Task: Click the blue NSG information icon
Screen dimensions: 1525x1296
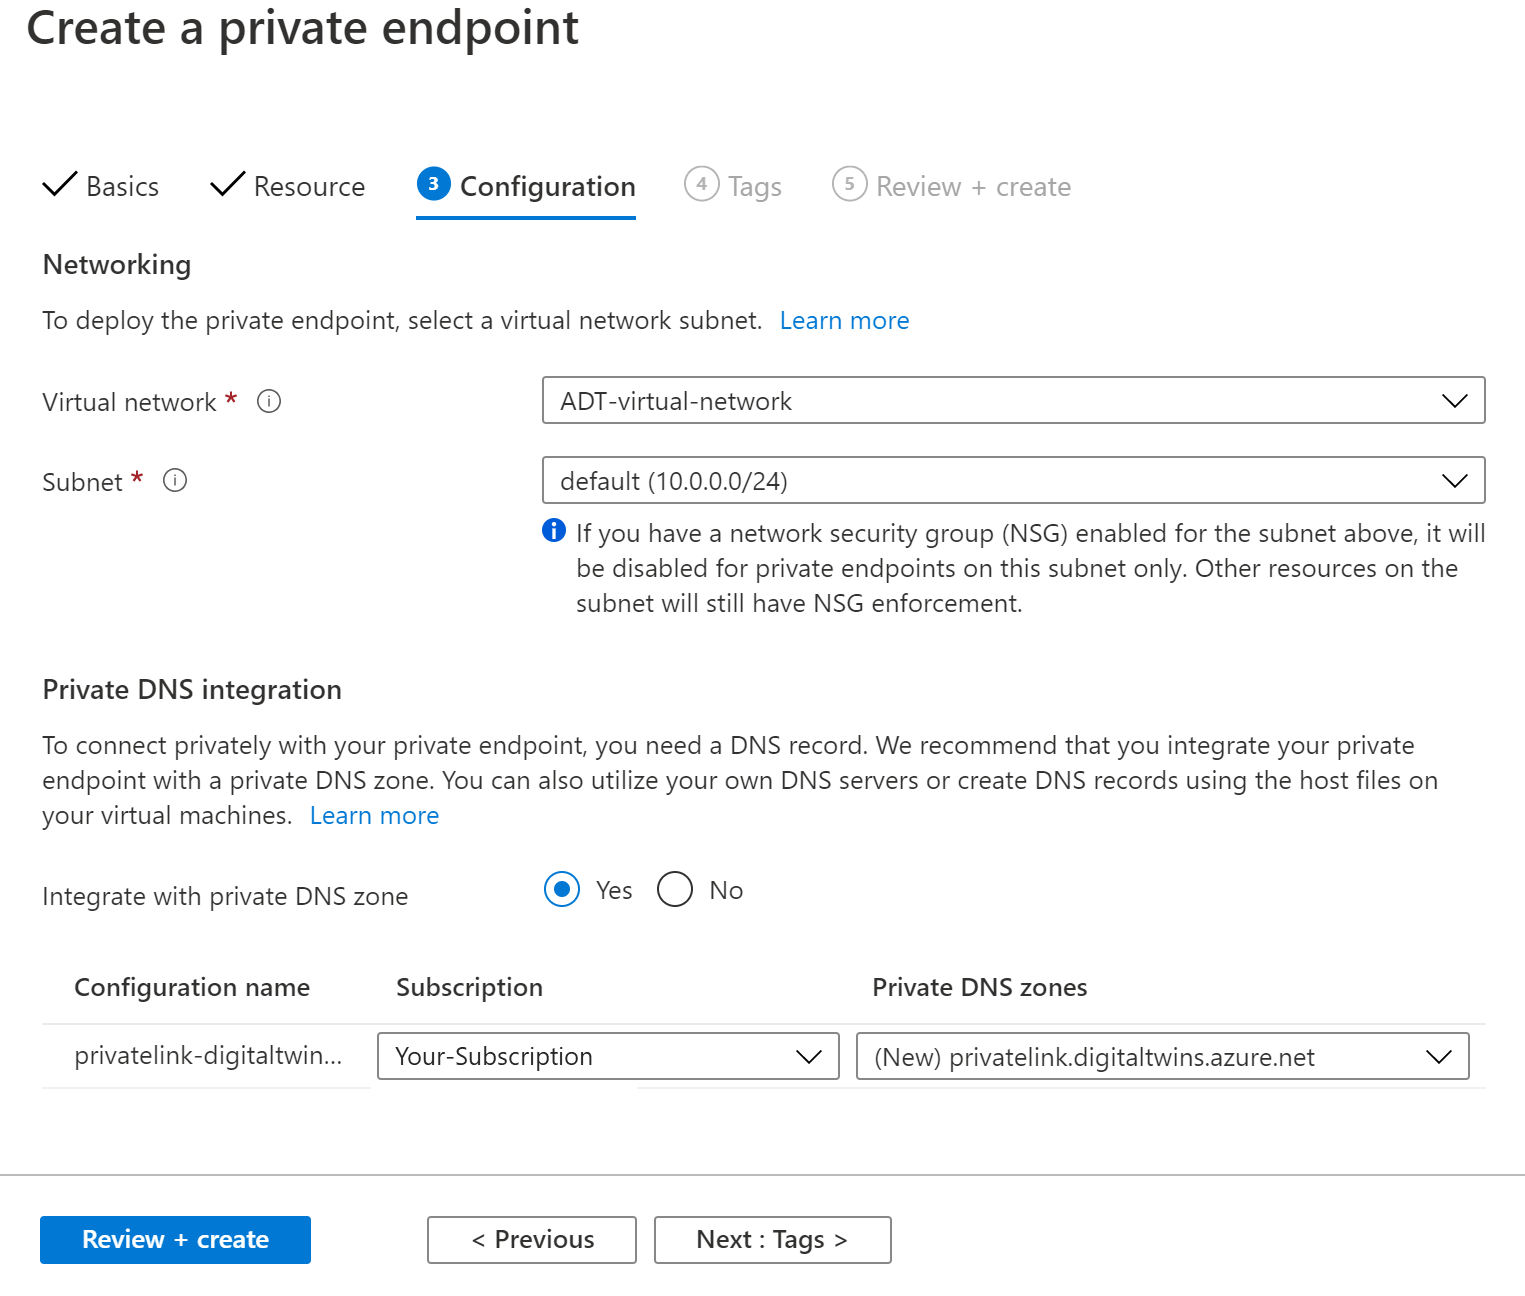Action: point(554,530)
